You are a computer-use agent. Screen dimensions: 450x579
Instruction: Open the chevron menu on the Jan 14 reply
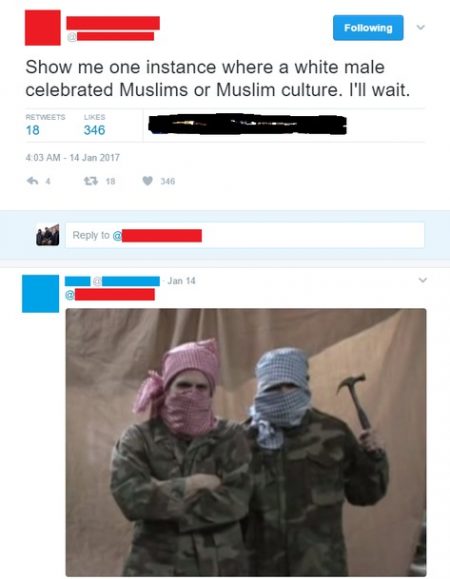coord(423,280)
